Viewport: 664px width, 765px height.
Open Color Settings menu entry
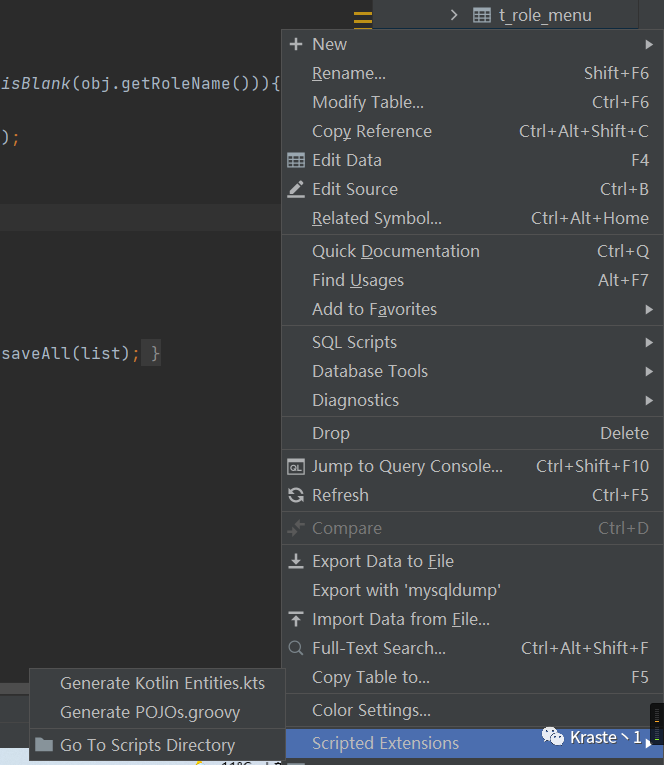point(371,710)
